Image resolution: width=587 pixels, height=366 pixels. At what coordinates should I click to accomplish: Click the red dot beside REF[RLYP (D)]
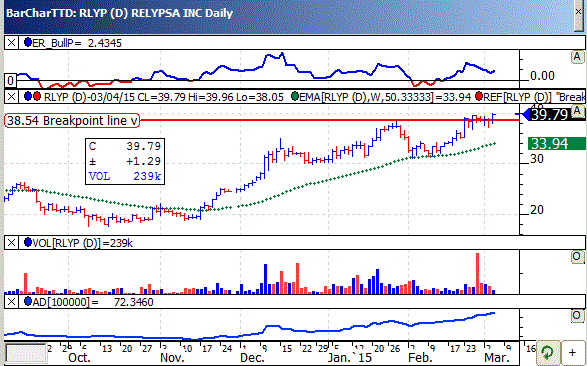point(479,97)
